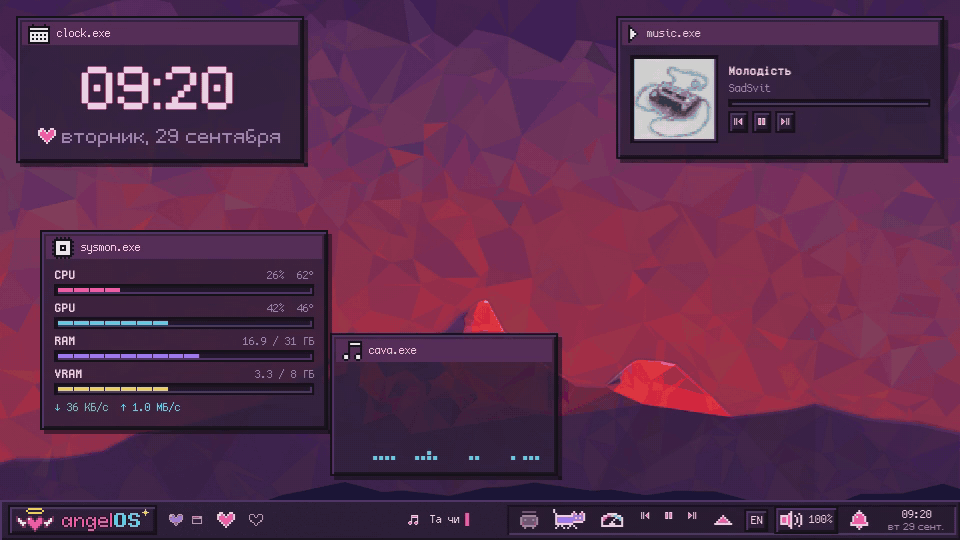Click the RAM label in sysmon
The width and height of the screenshot is (960, 540).
pyautogui.click(x=65, y=341)
